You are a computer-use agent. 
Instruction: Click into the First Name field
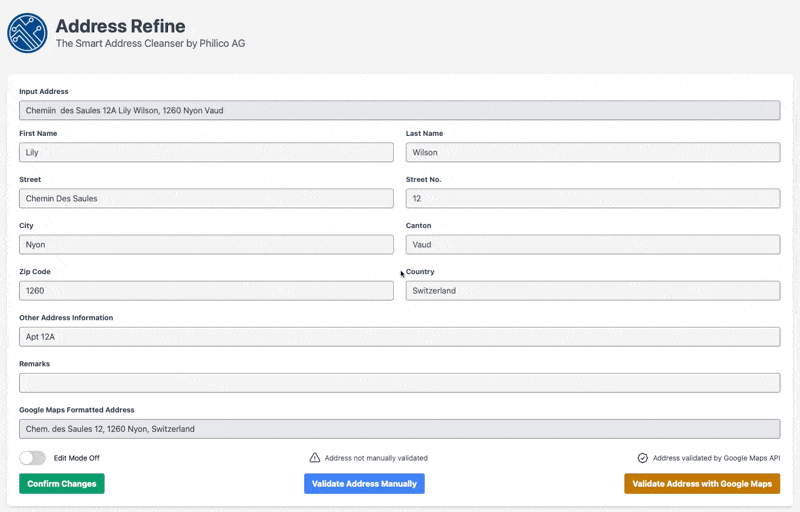tap(206, 152)
